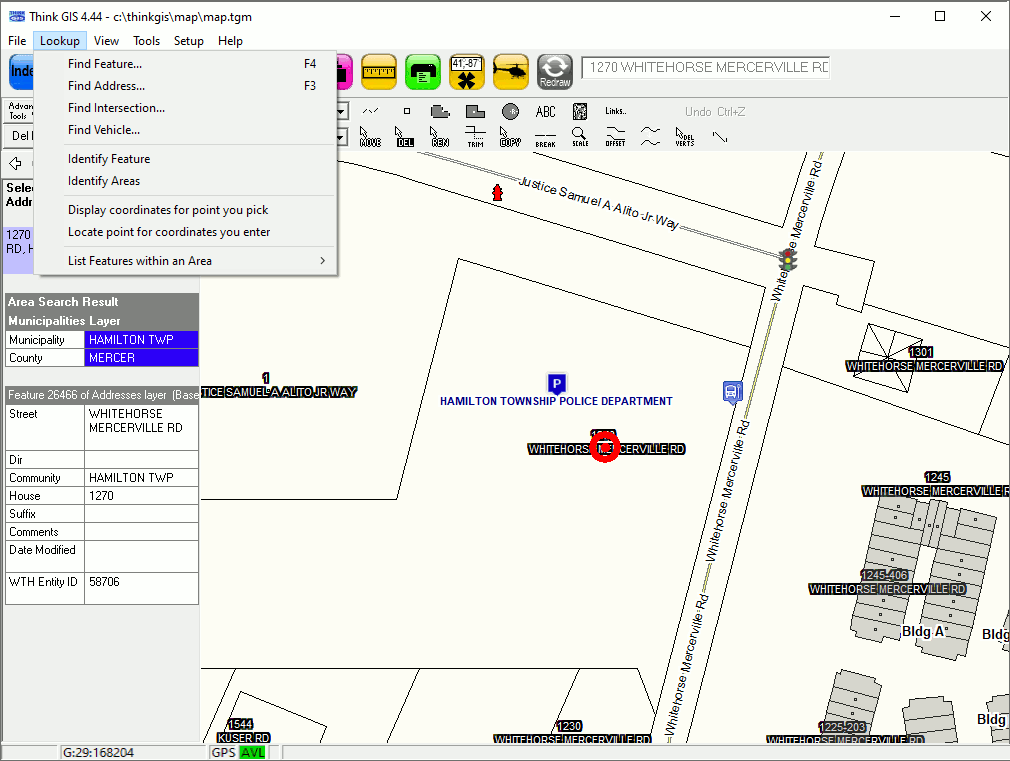This screenshot has width=1010, height=761.
Task: Click the House value 1270 cell
Action: [141, 496]
